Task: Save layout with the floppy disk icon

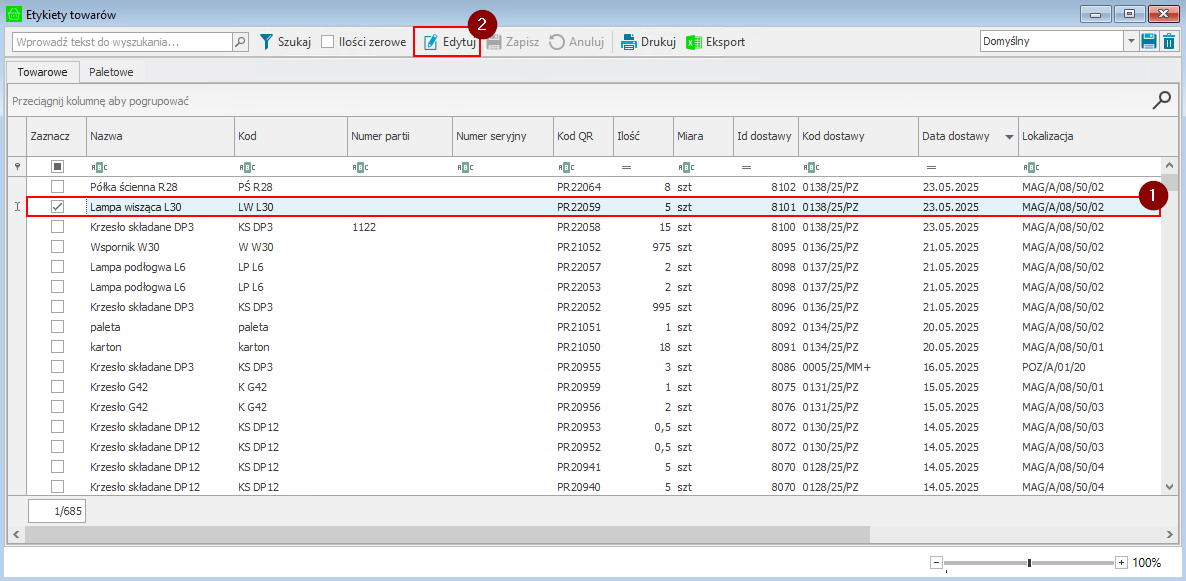Action: tap(1149, 41)
